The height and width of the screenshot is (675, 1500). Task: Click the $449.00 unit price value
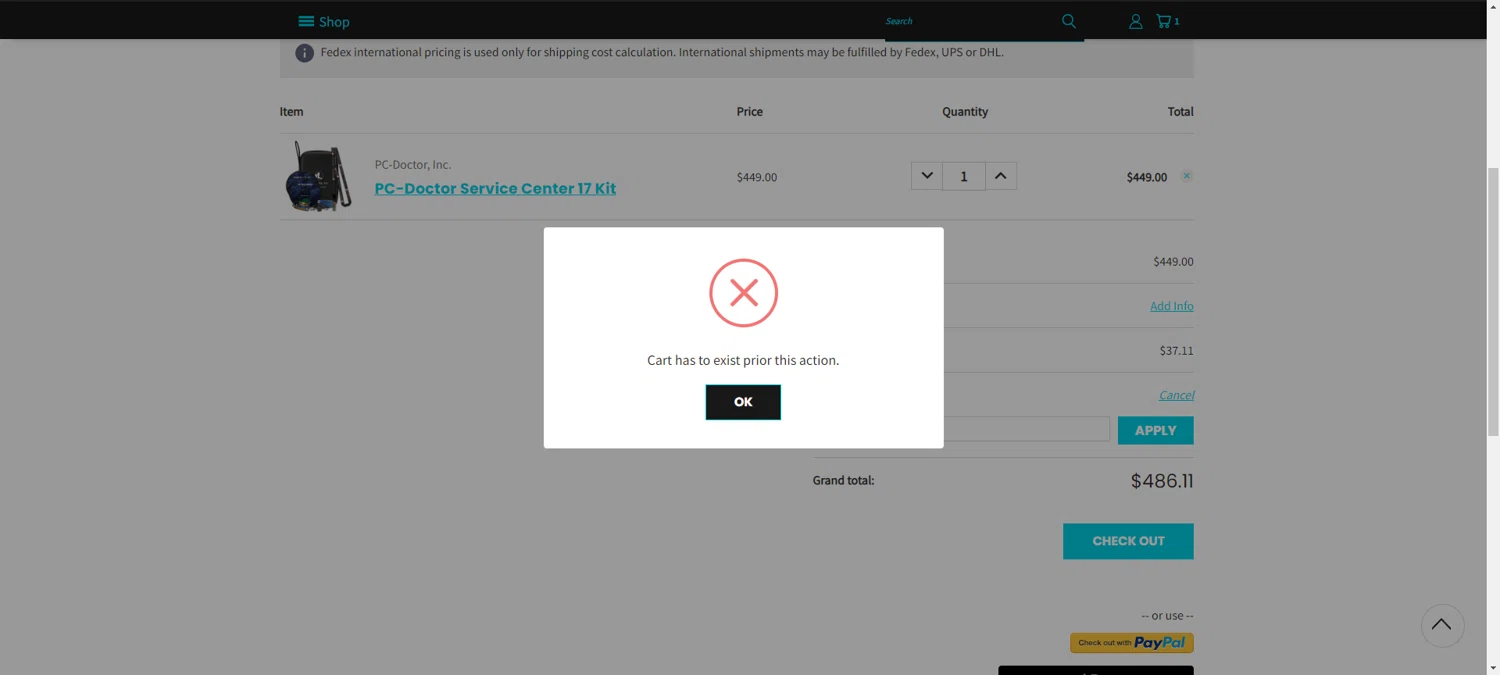[757, 177]
